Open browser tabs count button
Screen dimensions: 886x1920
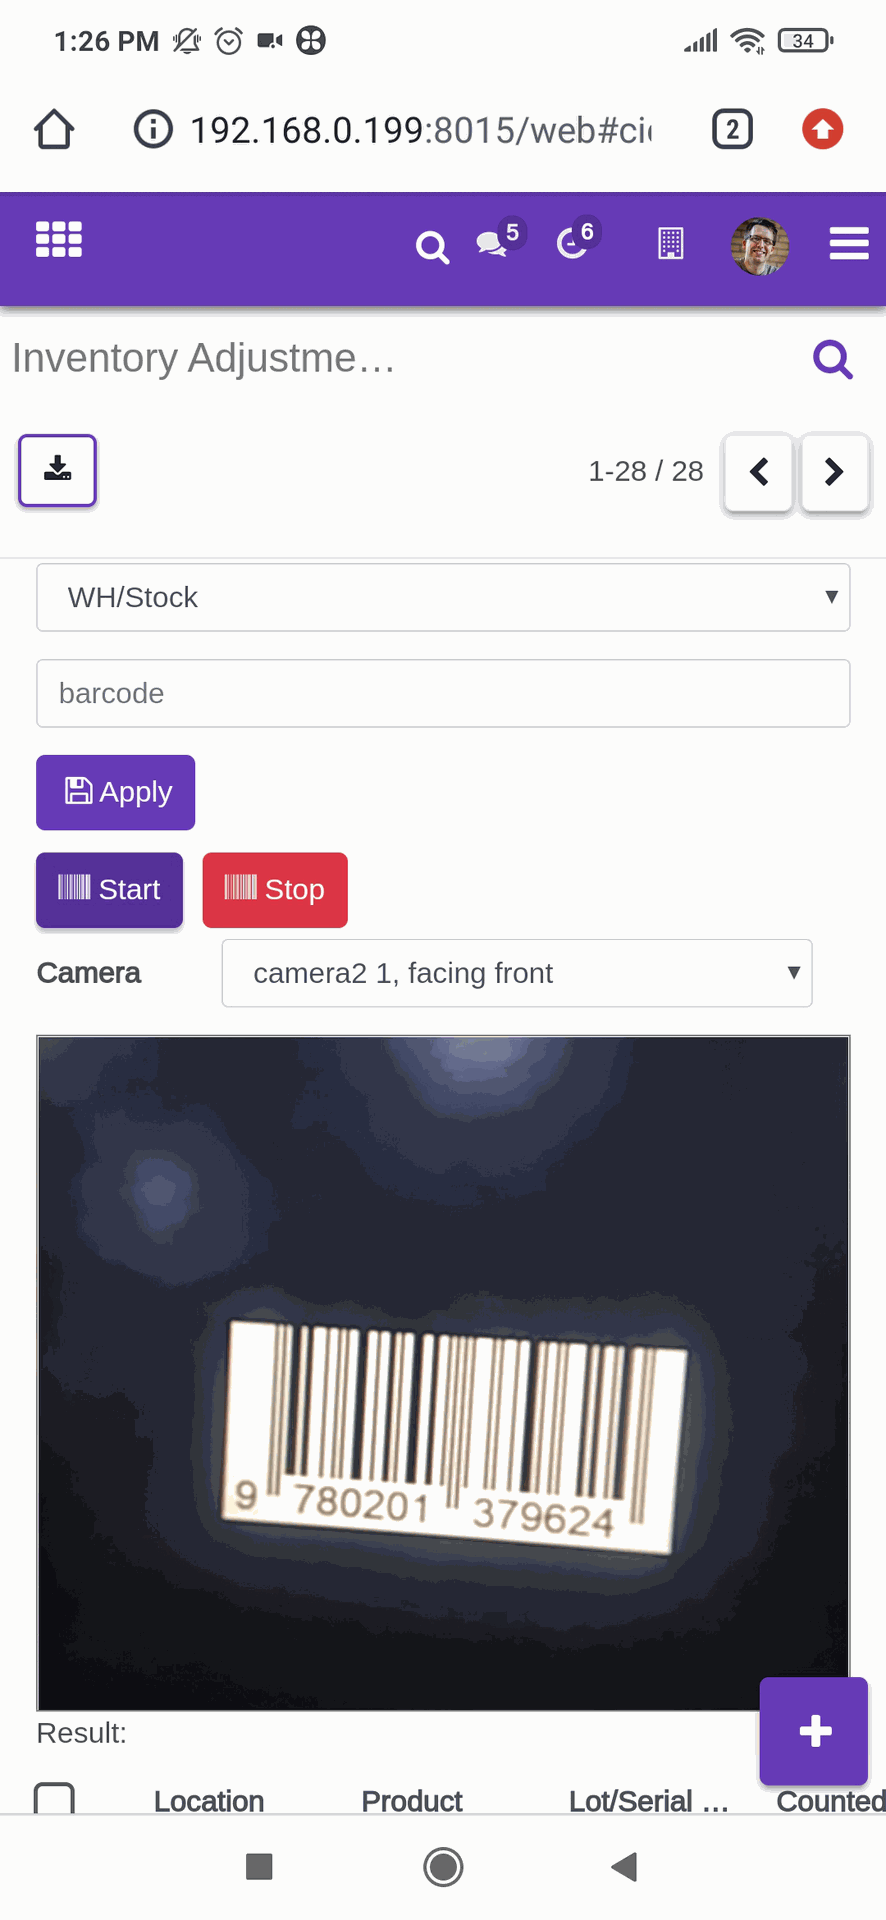point(732,129)
